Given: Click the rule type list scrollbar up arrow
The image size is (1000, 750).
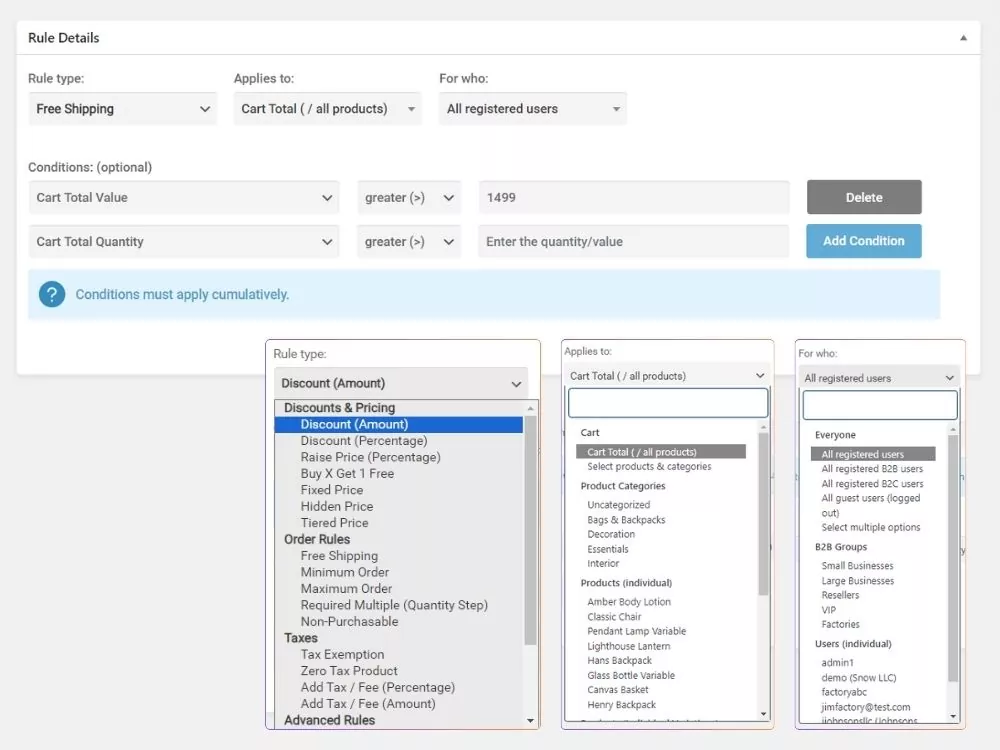Looking at the screenshot, I should click(x=531, y=408).
